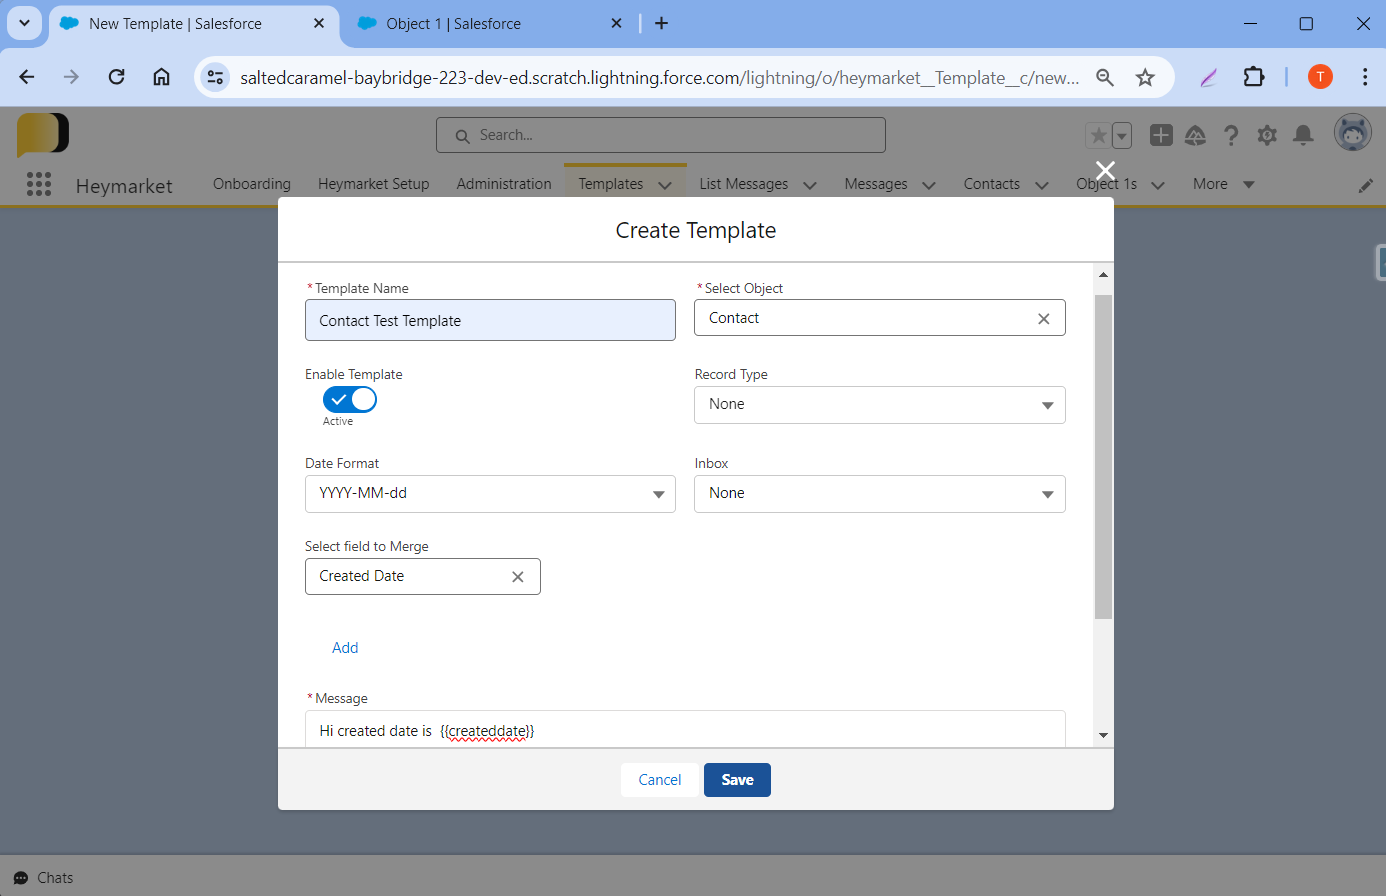Click the Salesforce global search box
1386x896 pixels.
[661, 135]
